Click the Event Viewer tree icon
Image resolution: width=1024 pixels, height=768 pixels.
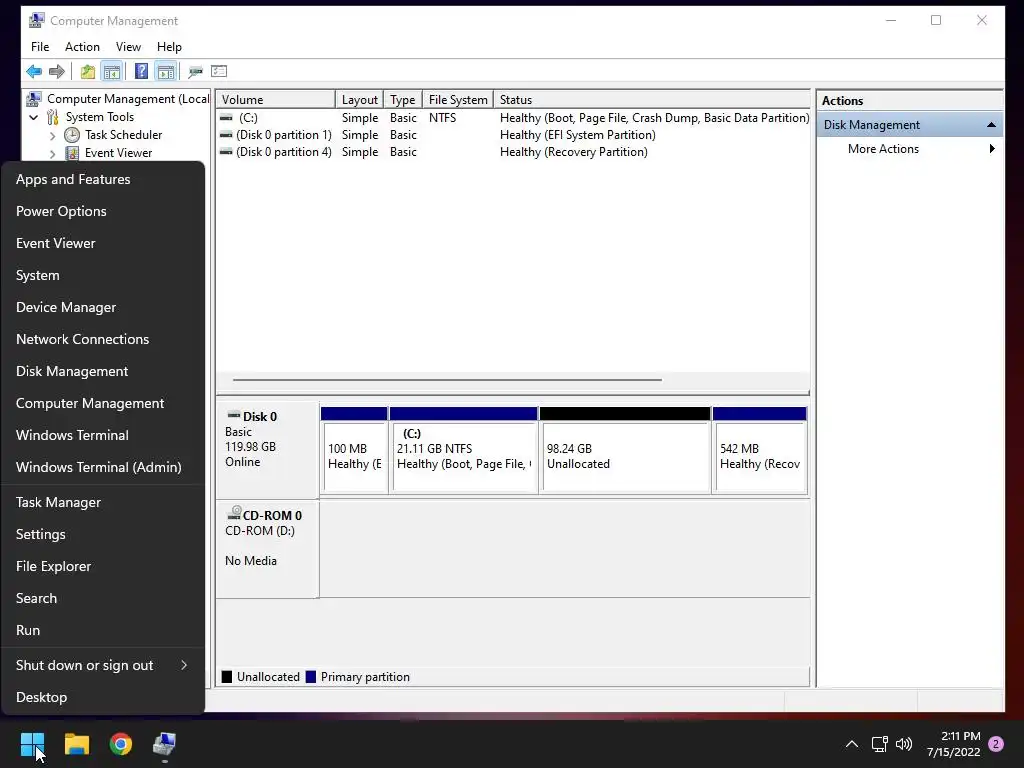pos(72,153)
